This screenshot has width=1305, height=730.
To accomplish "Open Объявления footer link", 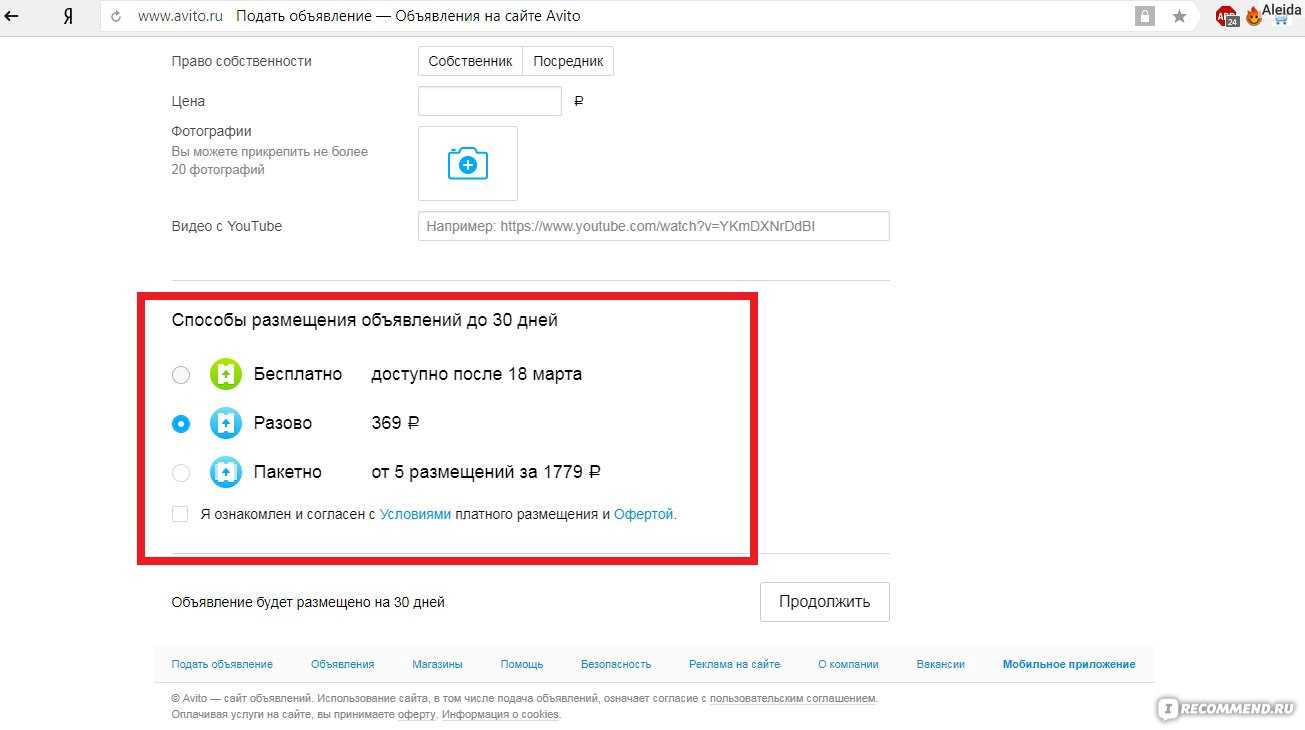I will tap(343, 664).
